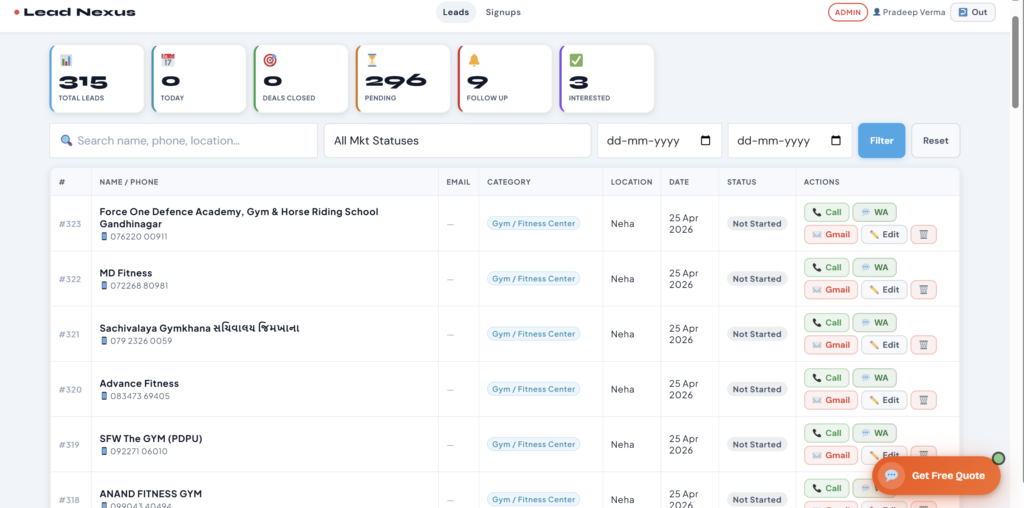The image size is (1024, 508).
Task: Open the Total Leads 315 card
Action: [x=97, y=78]
